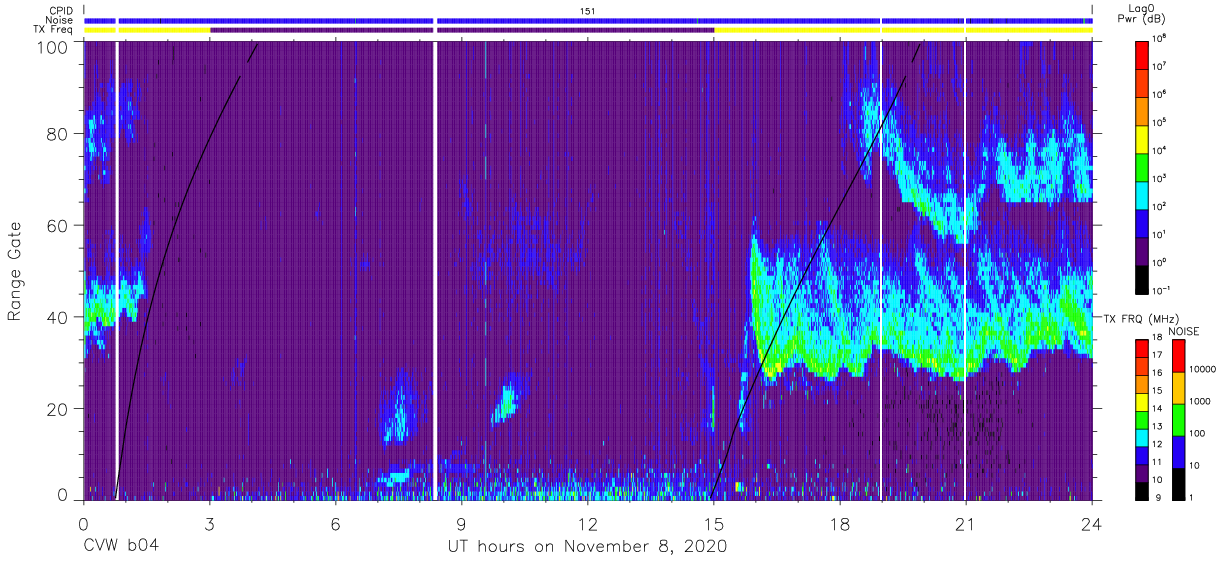
Task: Click the NOISE colorbar title
Action: (1184, 331)
